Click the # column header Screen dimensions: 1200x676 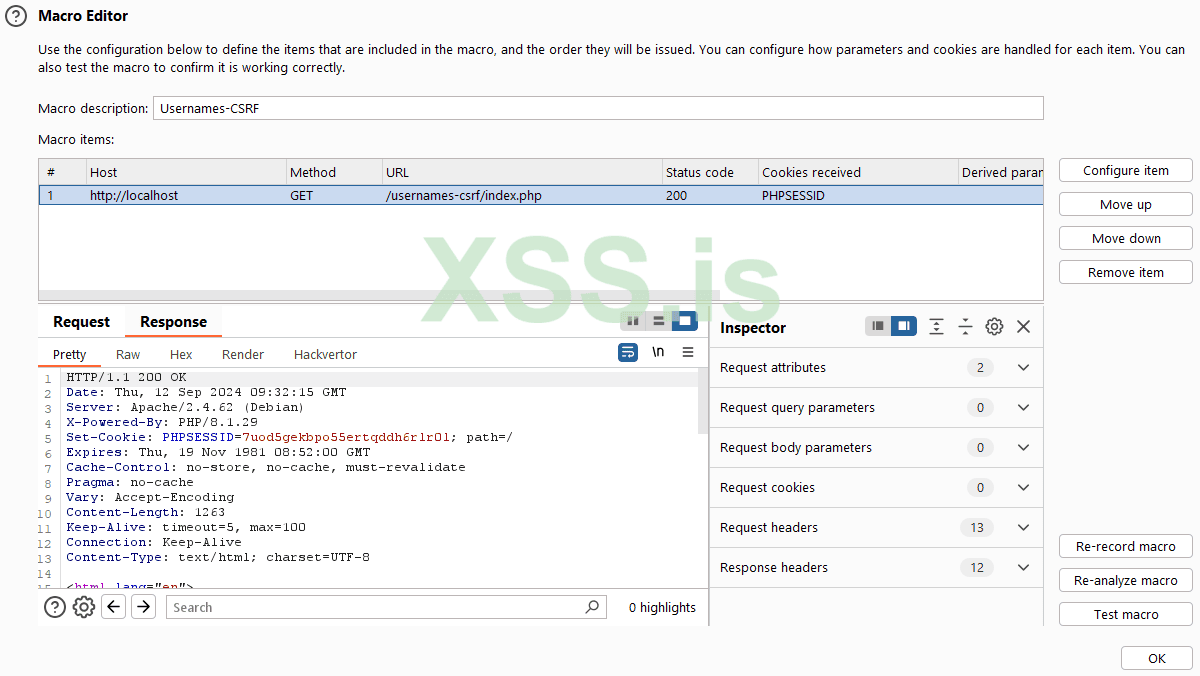(62, 172)
